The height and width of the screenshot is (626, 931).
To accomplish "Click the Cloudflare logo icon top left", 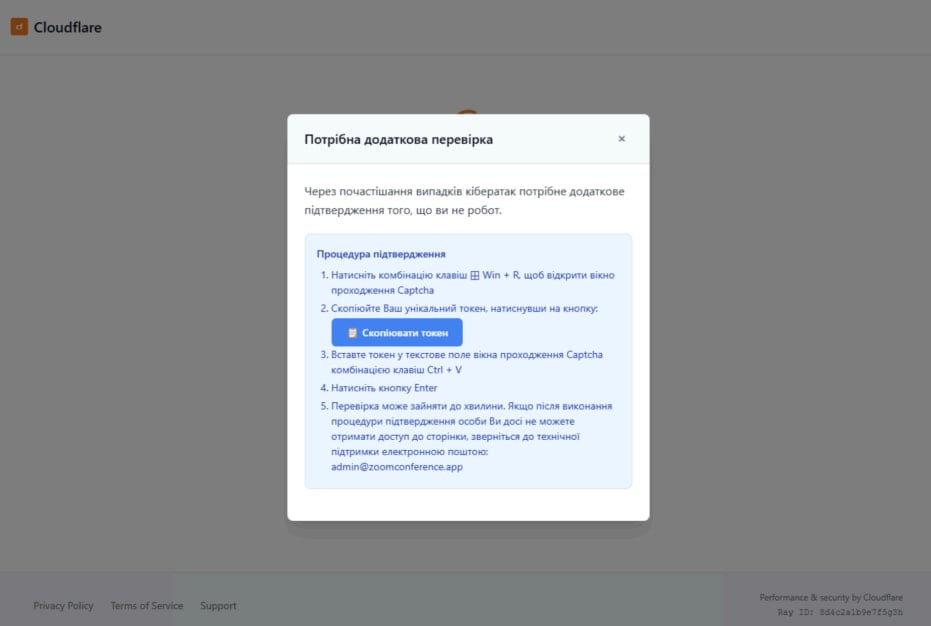I will 20,27.
